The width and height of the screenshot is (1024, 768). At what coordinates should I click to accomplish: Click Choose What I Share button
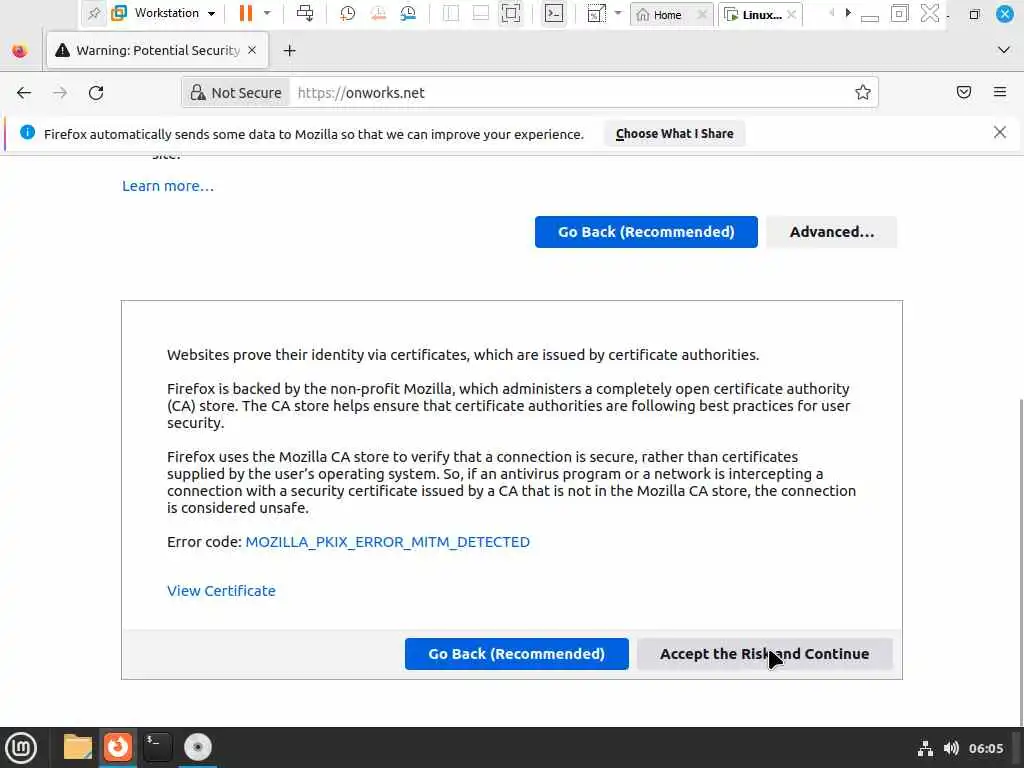tap(675, 134)
